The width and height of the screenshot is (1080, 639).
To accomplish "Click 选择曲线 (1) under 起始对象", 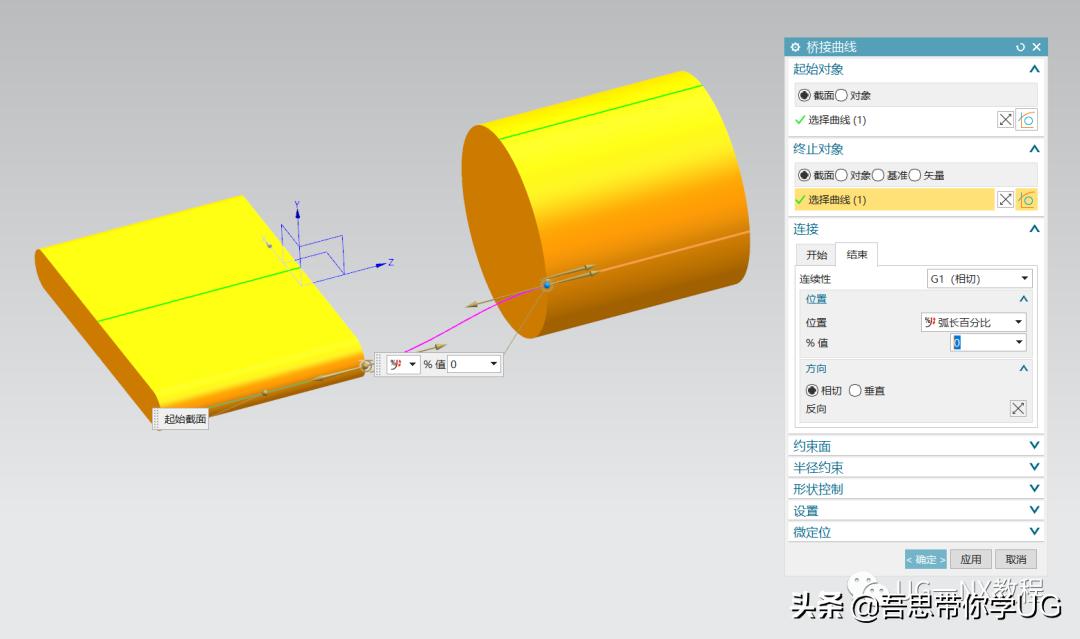I will coord(836,120).
